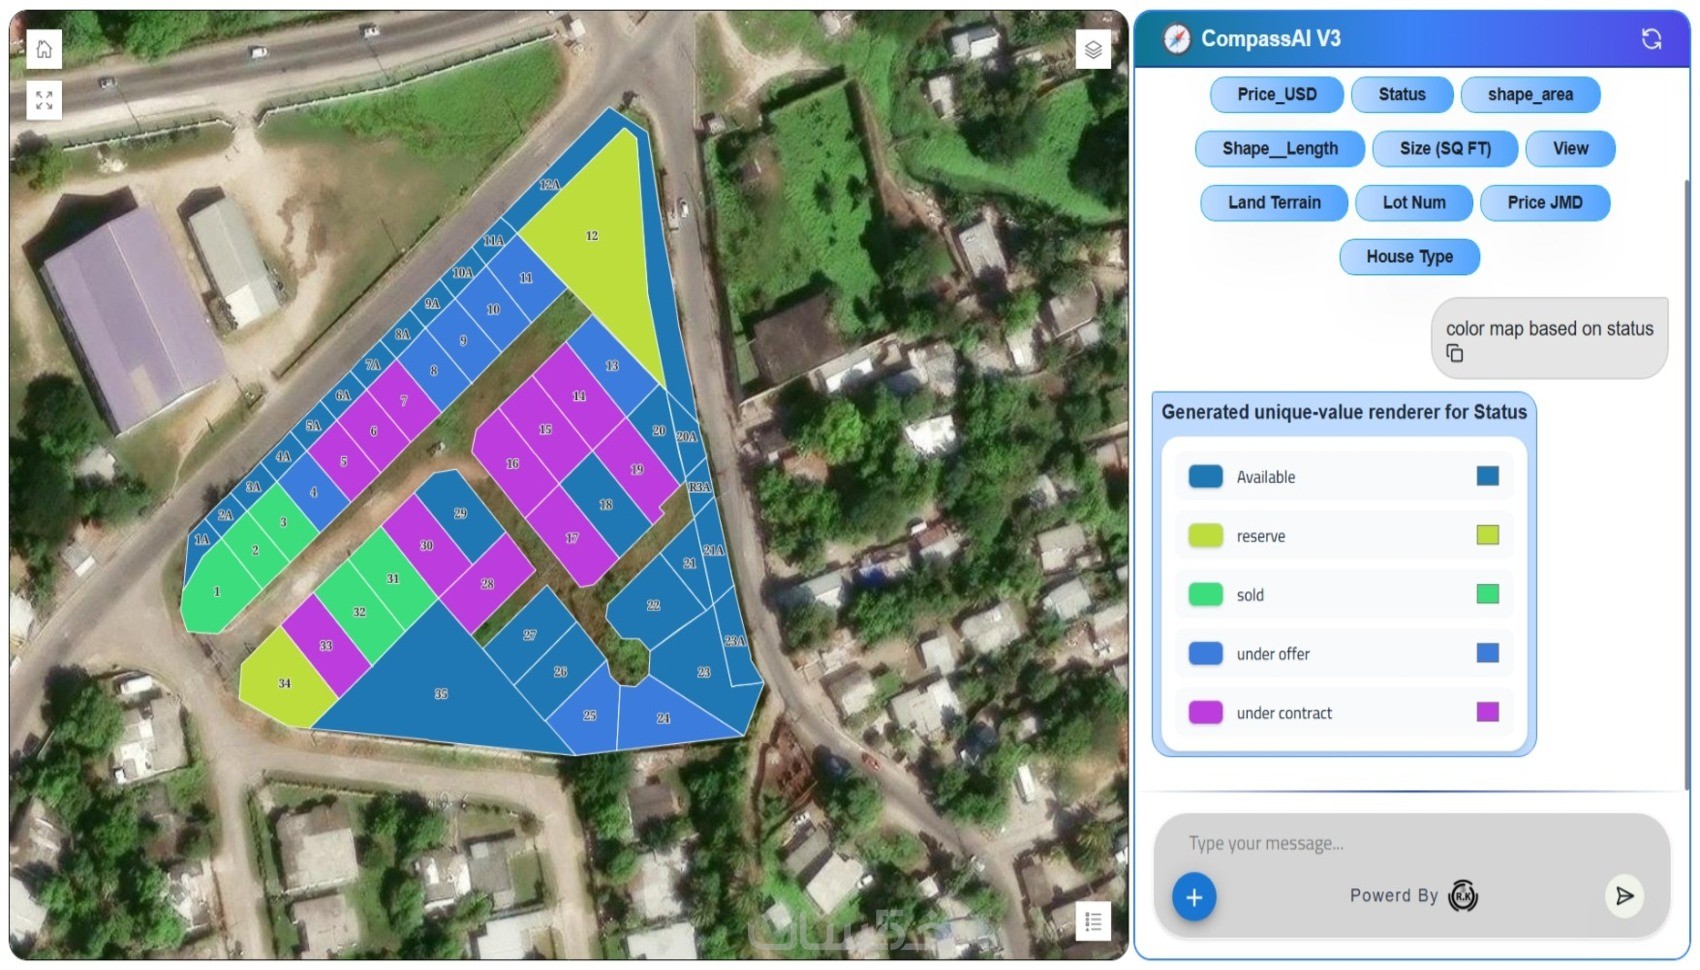Click the 'under contract' legend label
The height and width of the screenshot is (970, 1700).
coord(1284,713)
